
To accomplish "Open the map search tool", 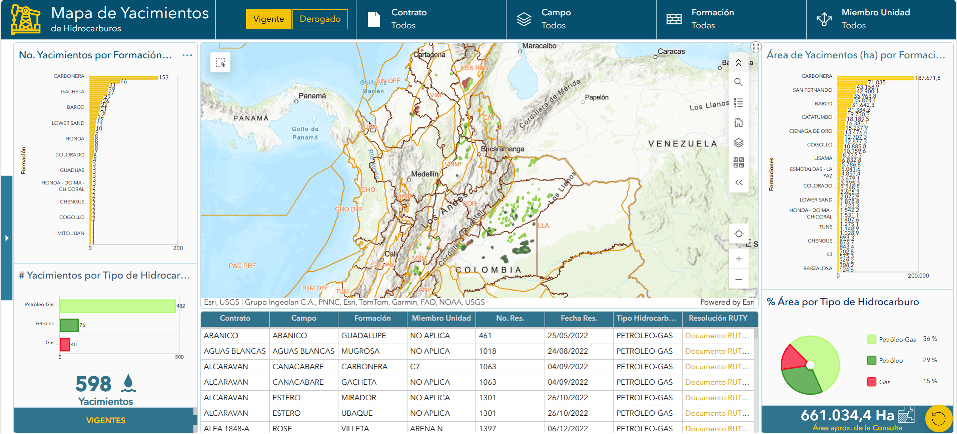I will (738, 81).
